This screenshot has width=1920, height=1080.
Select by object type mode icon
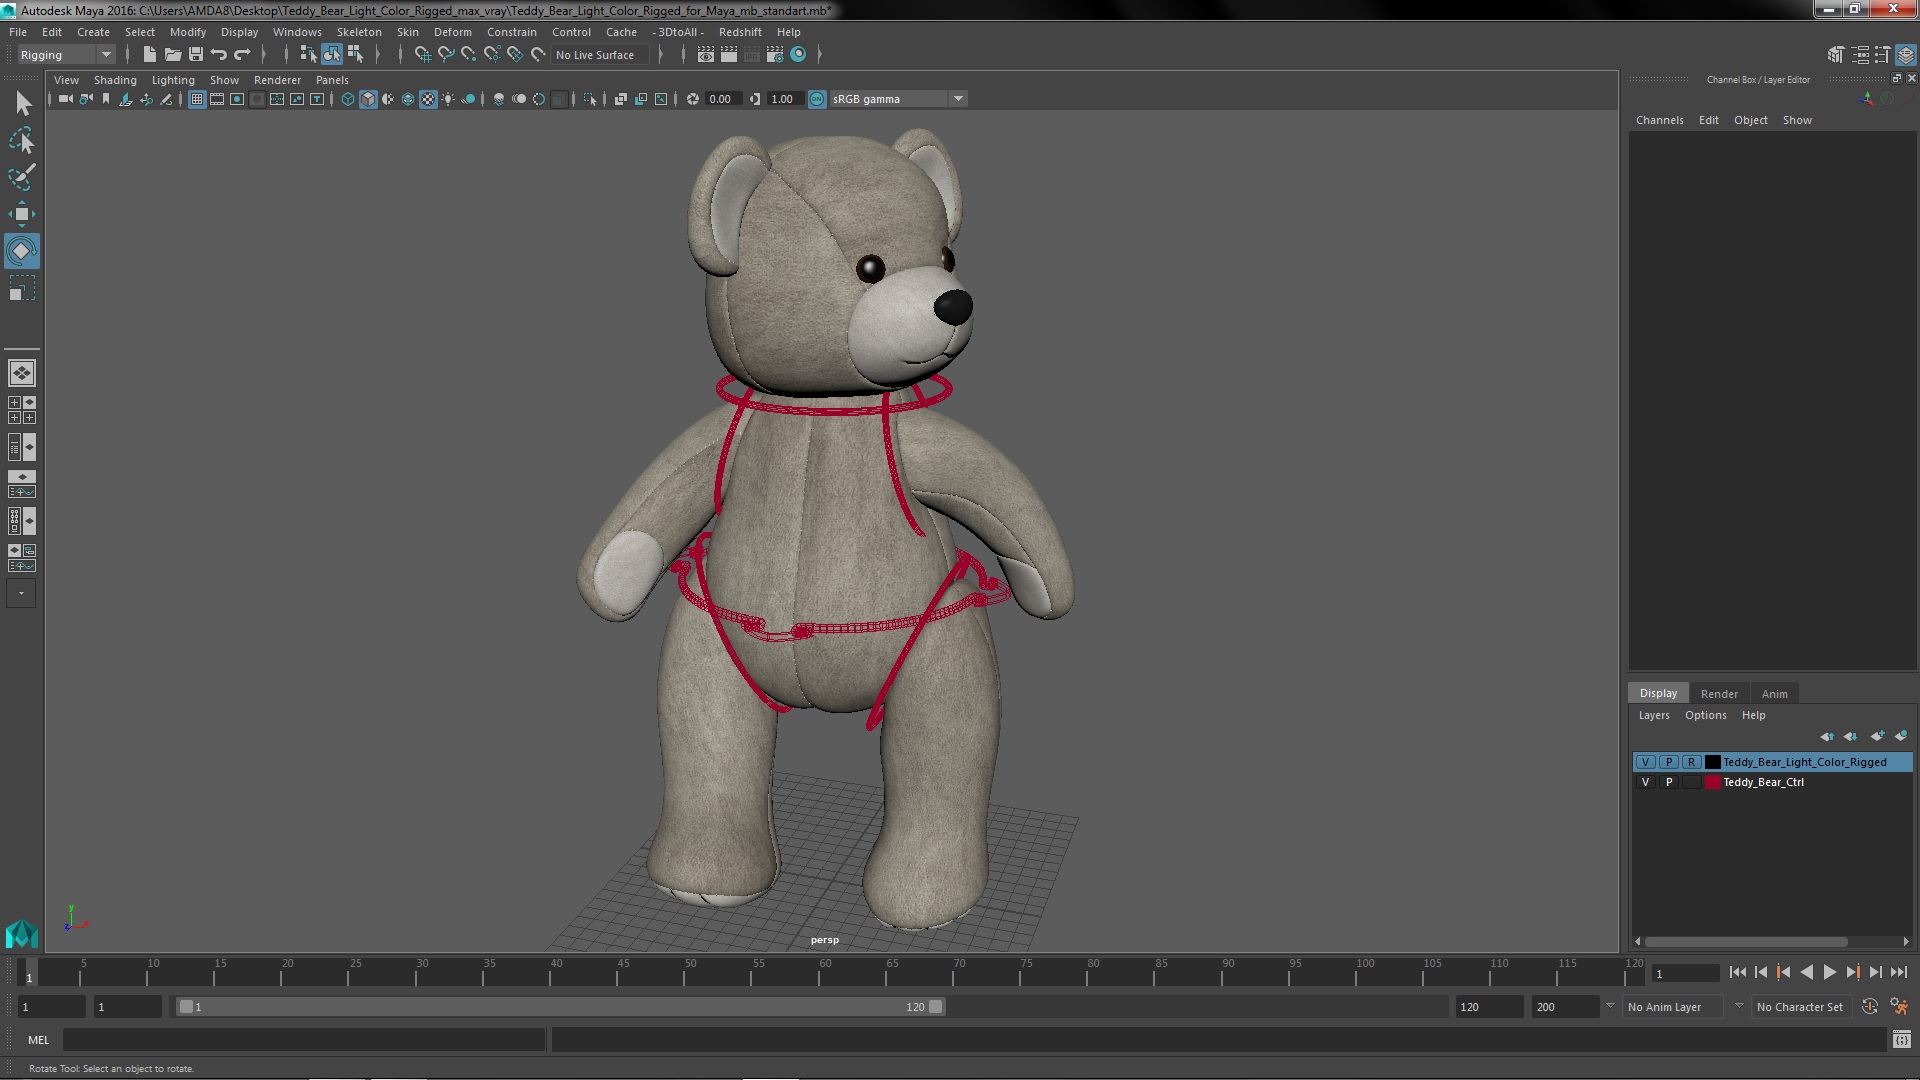click(331, 54)
